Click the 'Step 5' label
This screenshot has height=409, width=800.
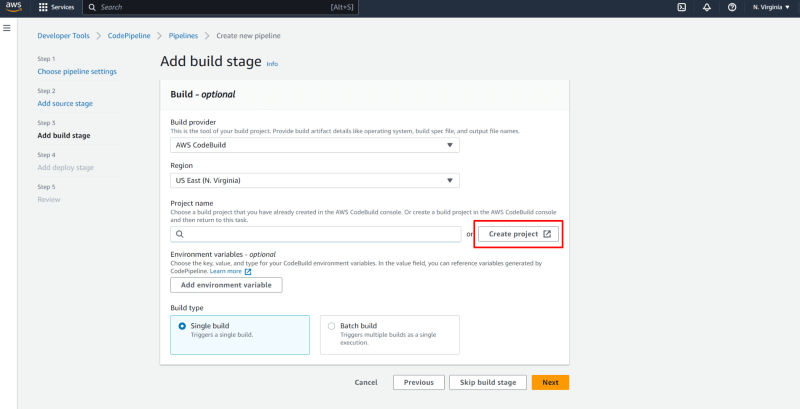46,187
